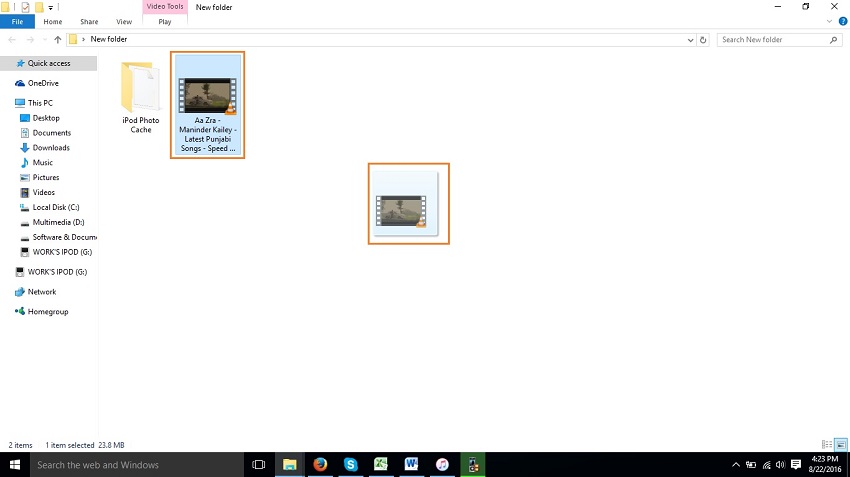Switch to Details view layout
The width and height of the screenshot is (850, 477).
pos(826,445)
